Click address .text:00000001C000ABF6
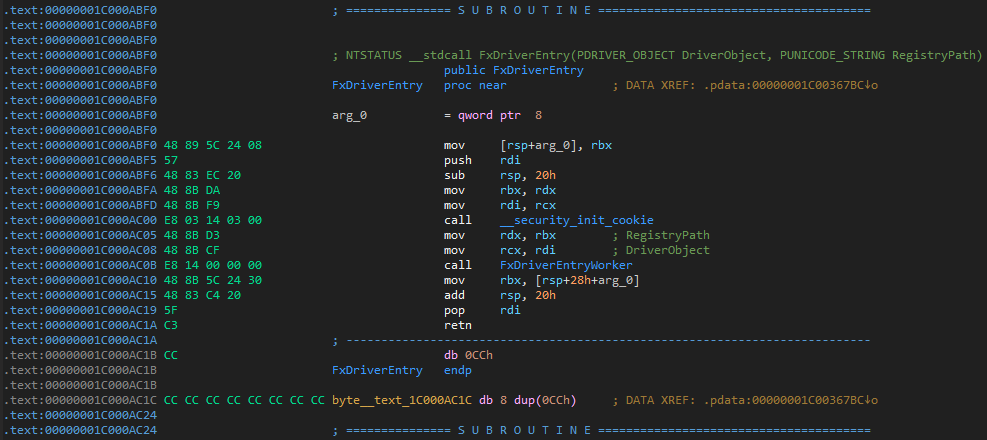987x440 pixels. 80,176
